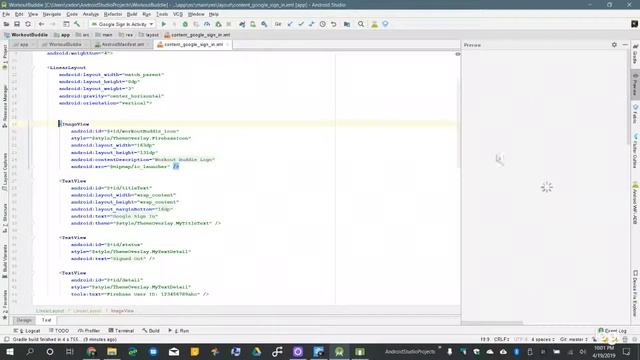Open the Navigate menu

tap(52, 14)
